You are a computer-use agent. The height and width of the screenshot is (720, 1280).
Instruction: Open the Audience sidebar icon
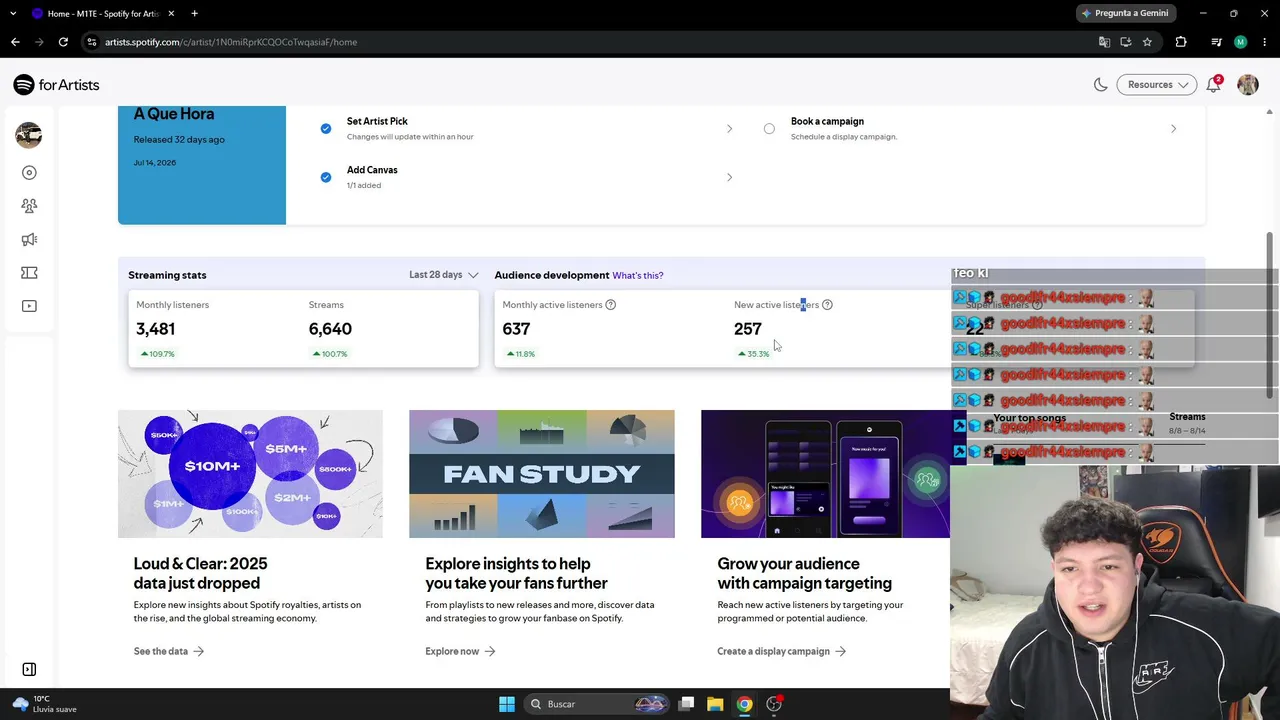pyautogui.click(x=29, y=206)
